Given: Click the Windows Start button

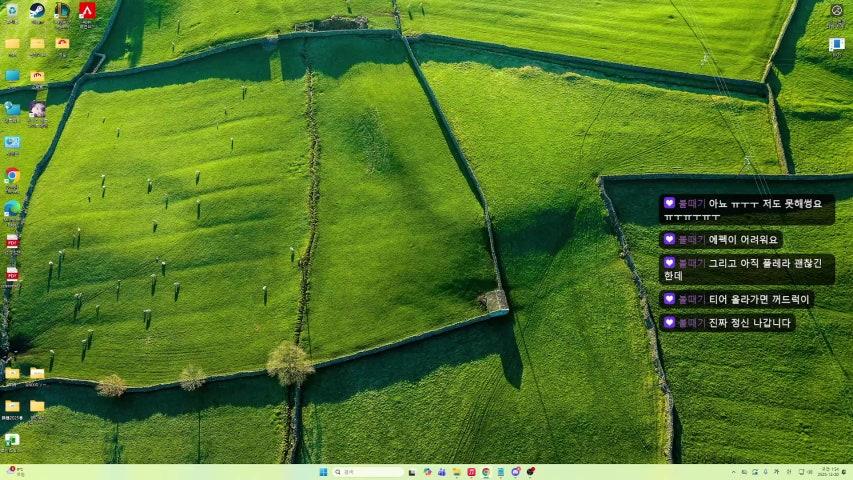Looking at the screenshot, I should (323, 472).
